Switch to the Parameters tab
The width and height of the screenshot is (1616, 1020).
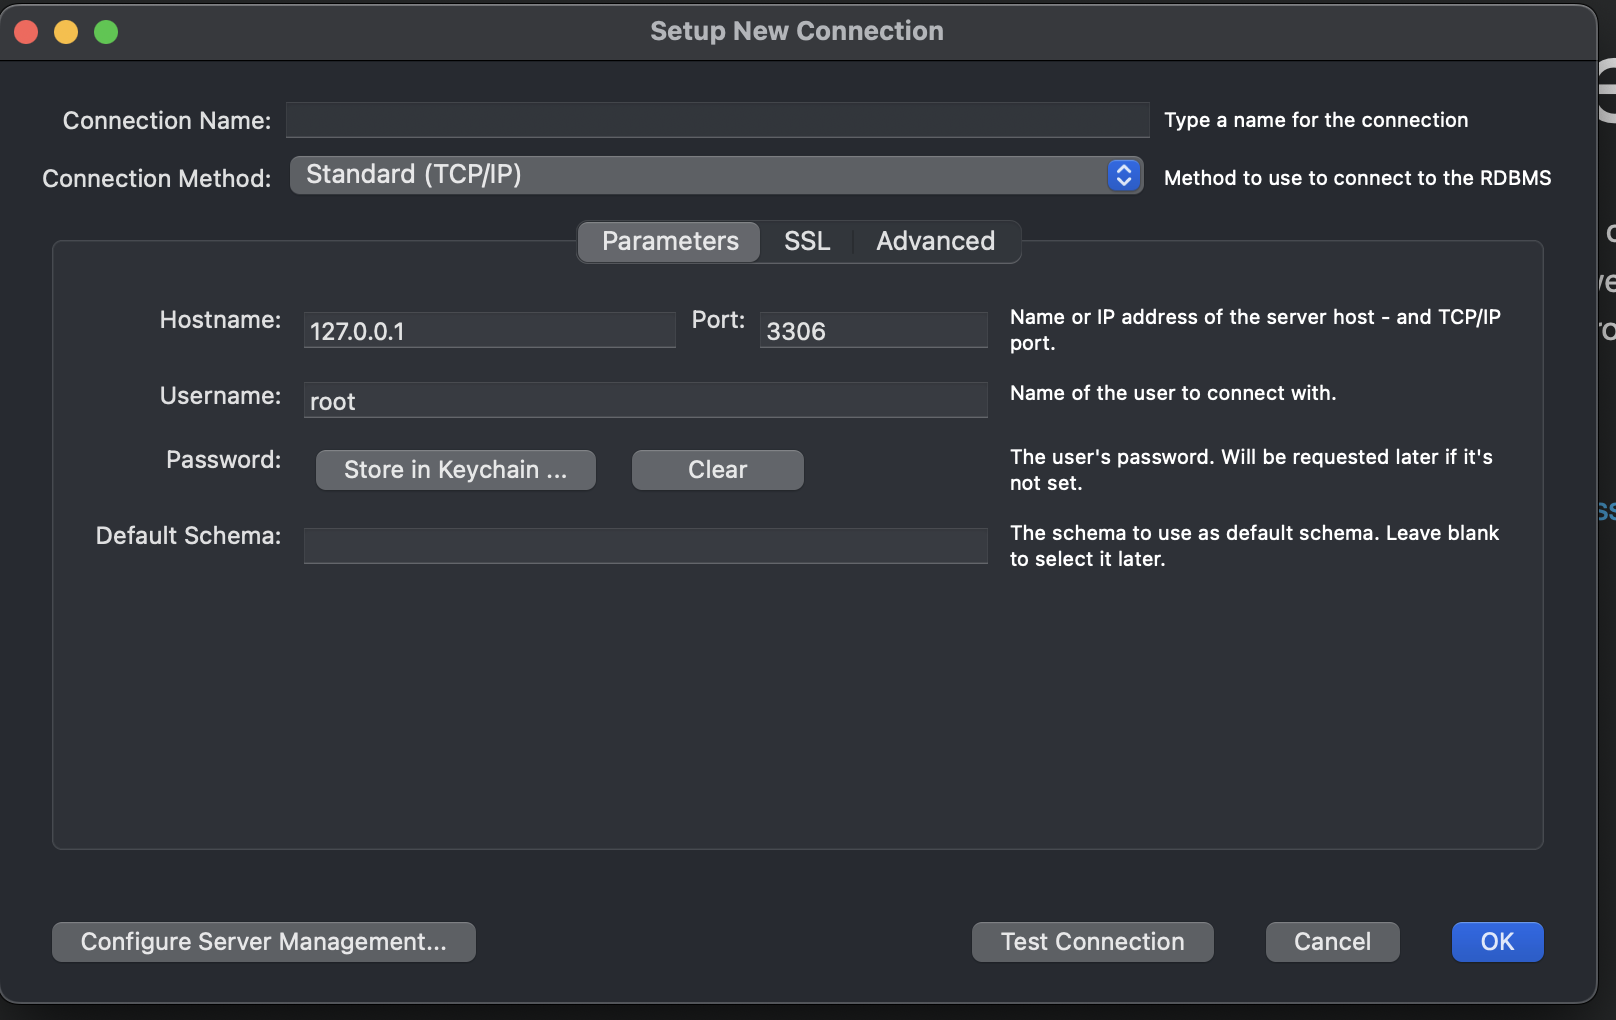[x=670, y=241]
